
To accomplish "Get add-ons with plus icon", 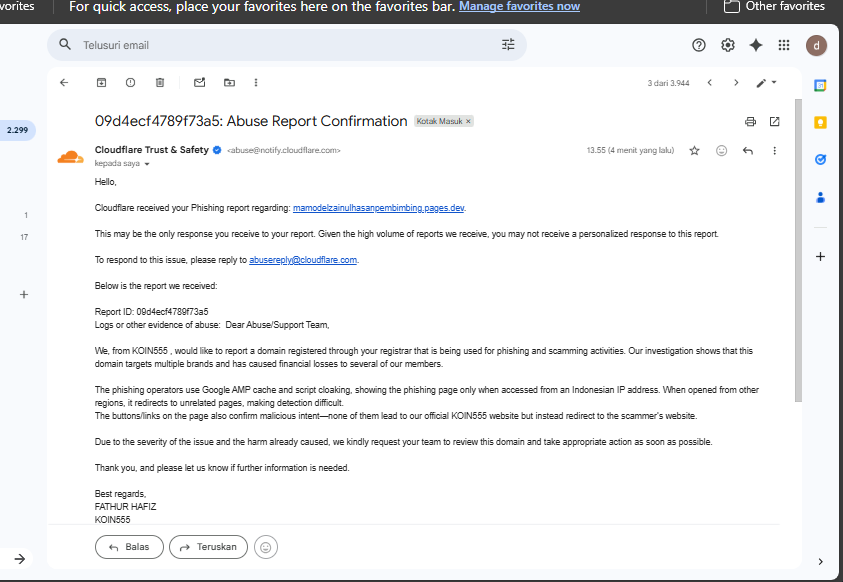I will pyautogui.click(x=820, y=256).
